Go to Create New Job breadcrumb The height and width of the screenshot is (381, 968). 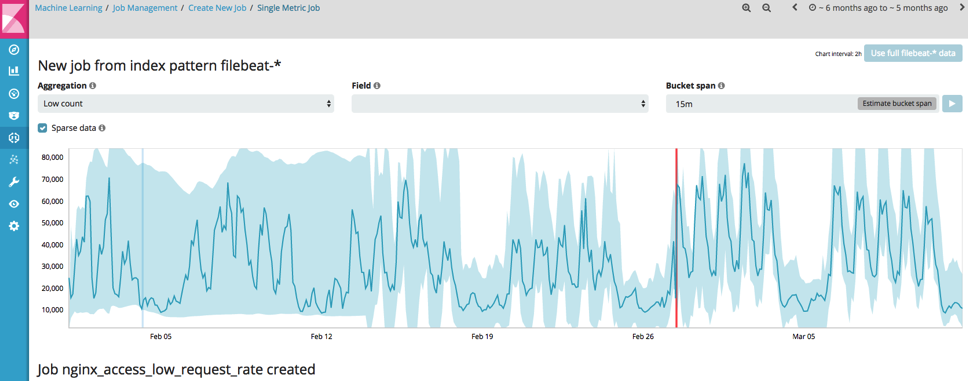tap(218, 9)
